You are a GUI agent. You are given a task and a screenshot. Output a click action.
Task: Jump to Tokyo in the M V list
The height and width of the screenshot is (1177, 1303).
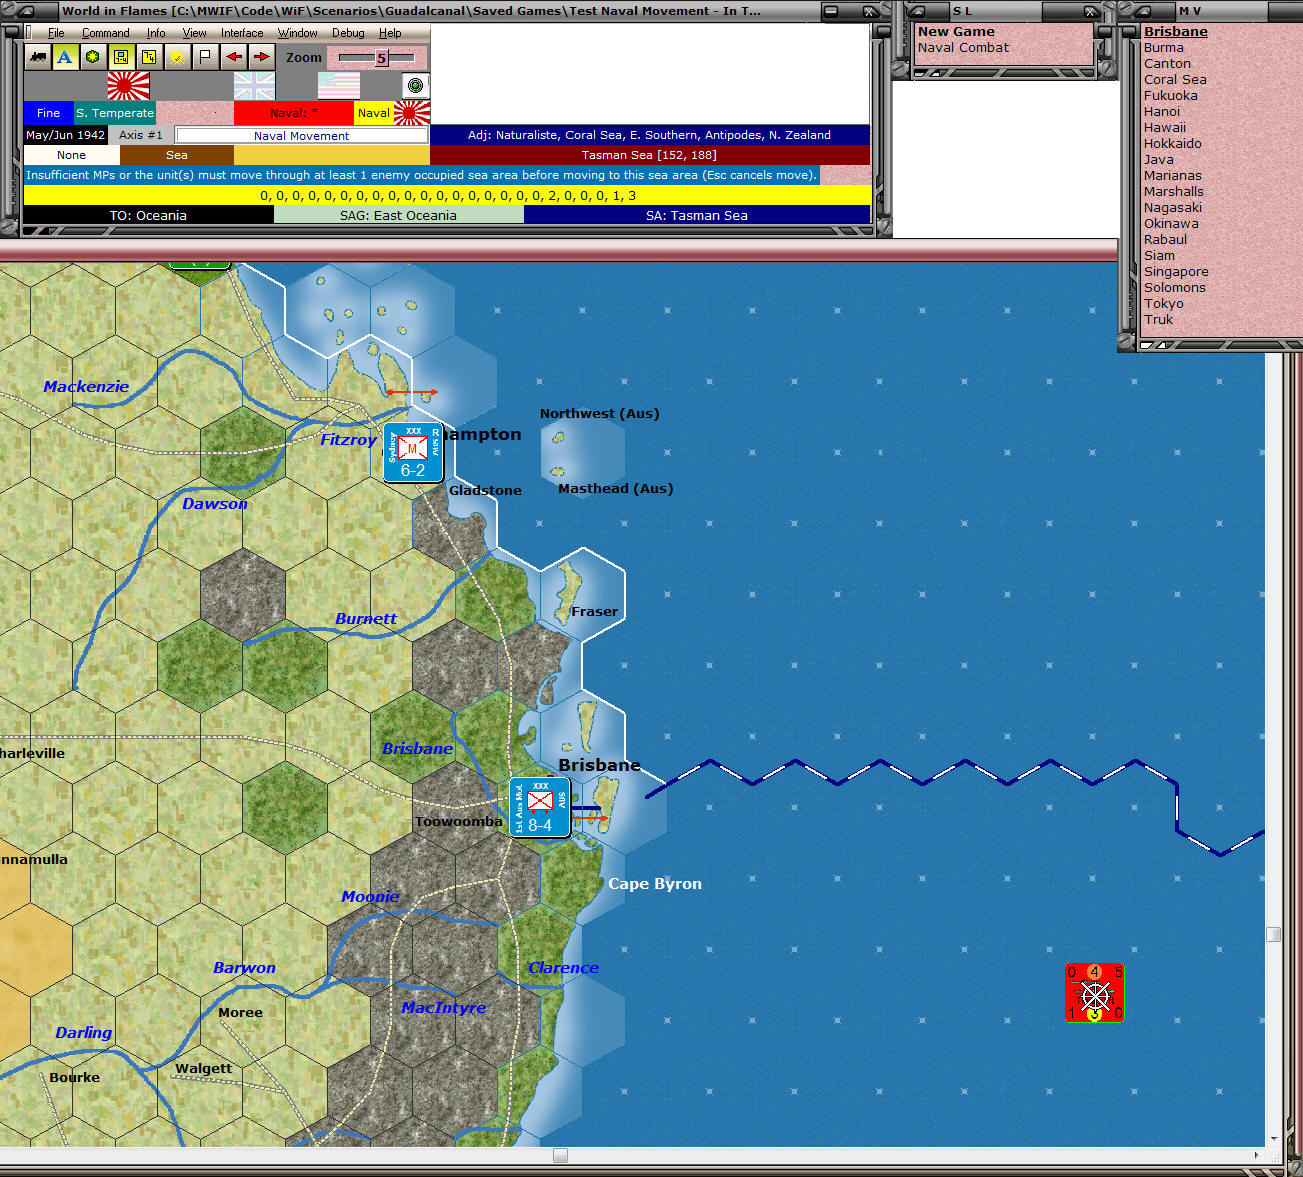tap(1164, 303)
